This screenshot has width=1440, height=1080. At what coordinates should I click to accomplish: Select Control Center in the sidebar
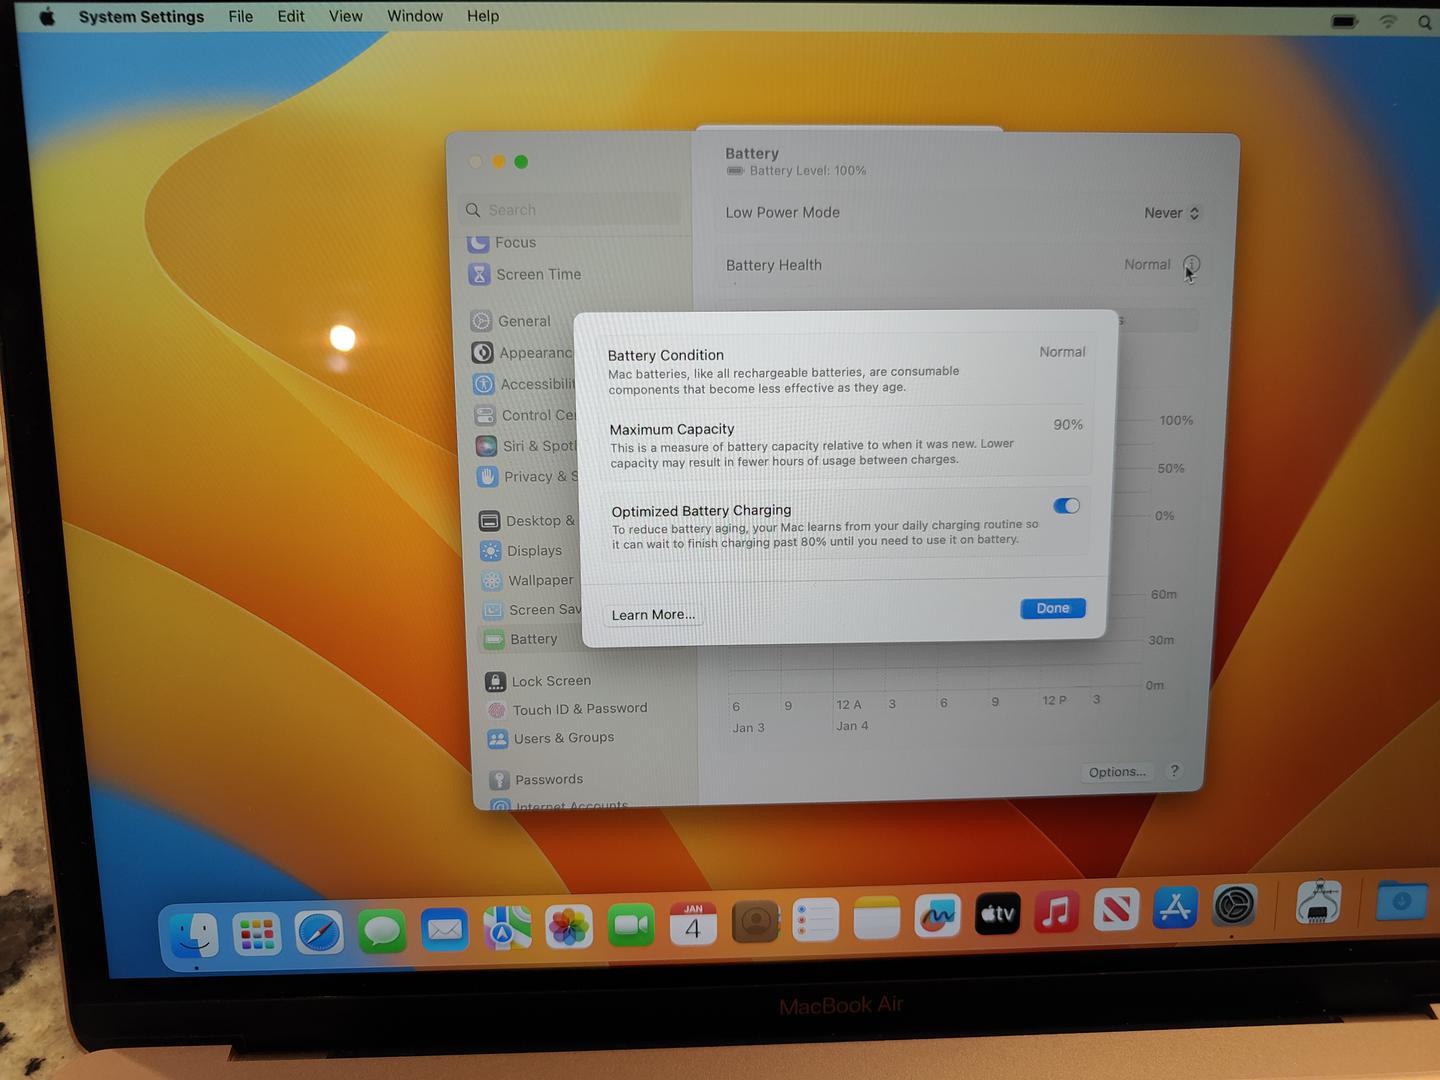[525, 415]
